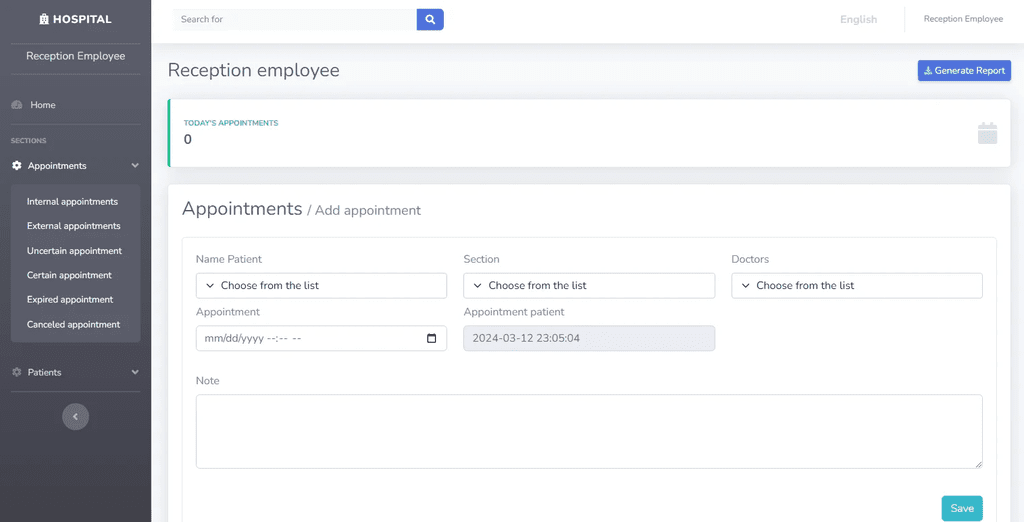
Task: Open Canceled appointment menu item
Action: (x=74, y=325)
